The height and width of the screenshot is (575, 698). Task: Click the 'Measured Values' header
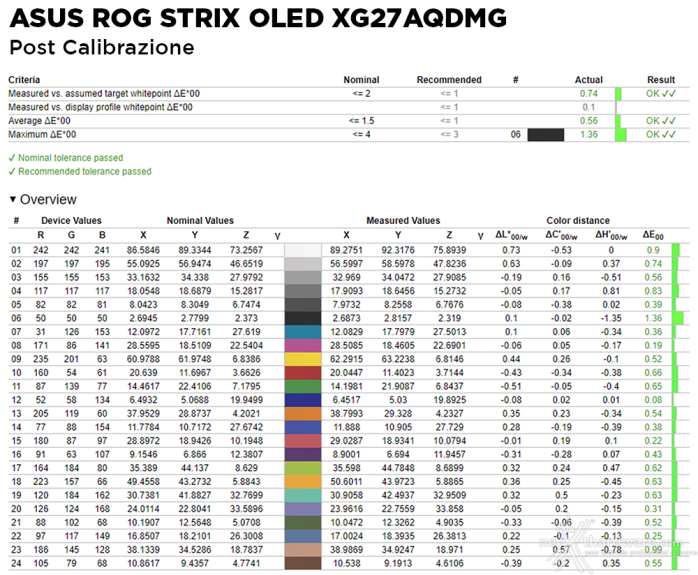point(403,220)
